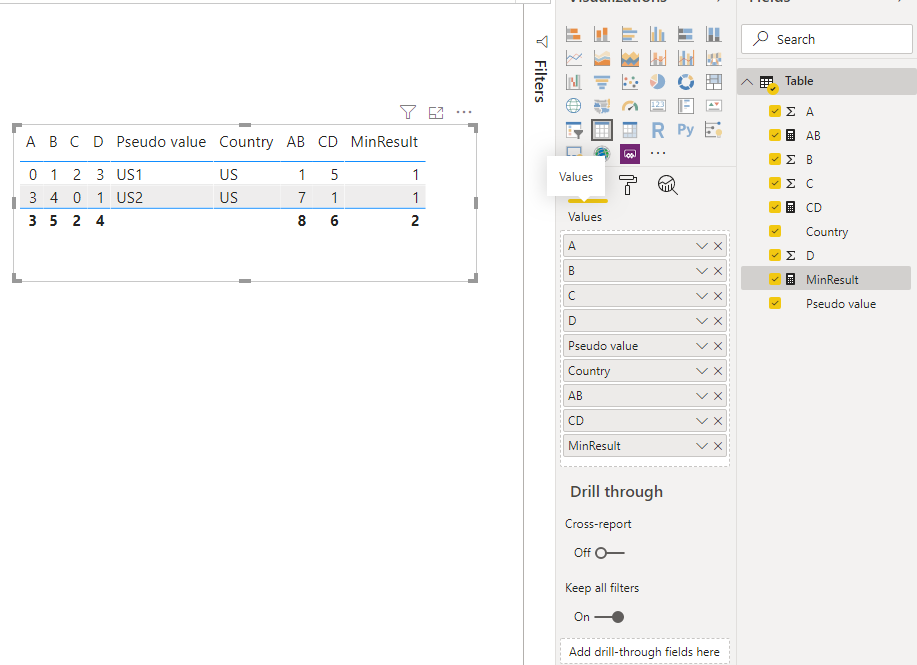This screenshot has height=665, width=917.
Task: Select the pie chart visual
Action: coord(657,82)
